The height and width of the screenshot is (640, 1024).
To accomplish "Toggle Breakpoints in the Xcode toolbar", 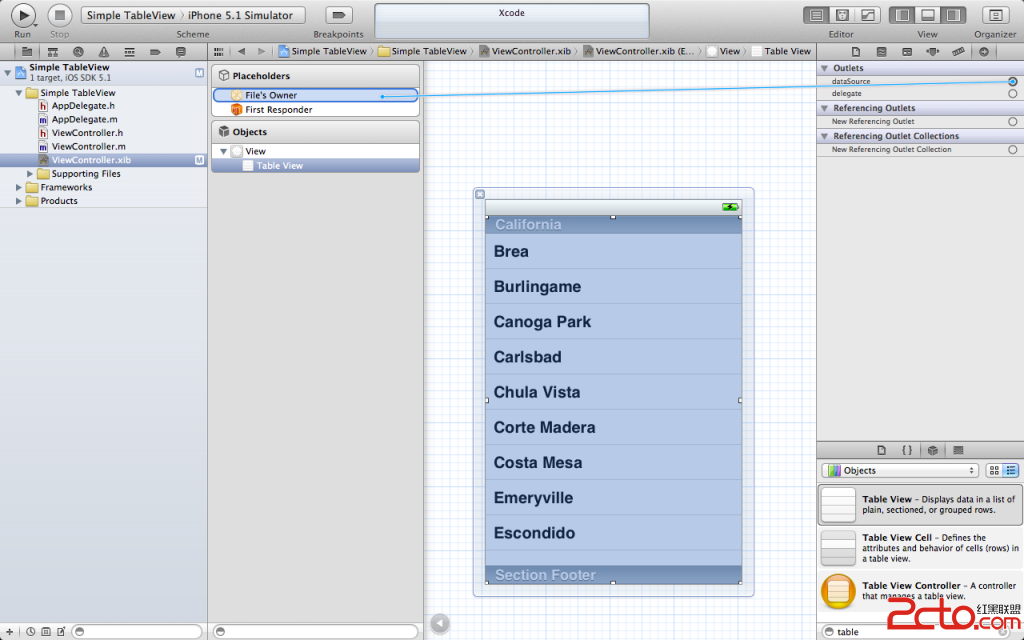I will [x=340, y=15].
